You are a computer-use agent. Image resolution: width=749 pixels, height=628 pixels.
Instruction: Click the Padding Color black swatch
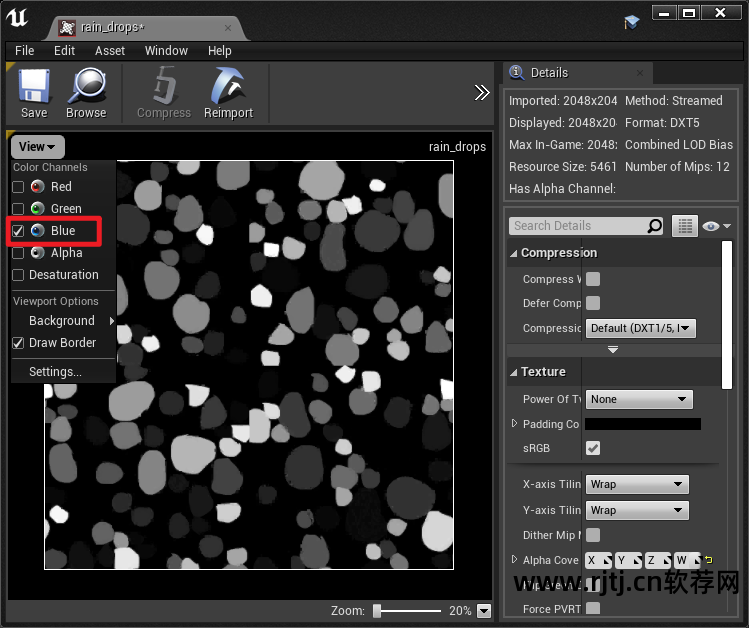click(x=643, y=424)
